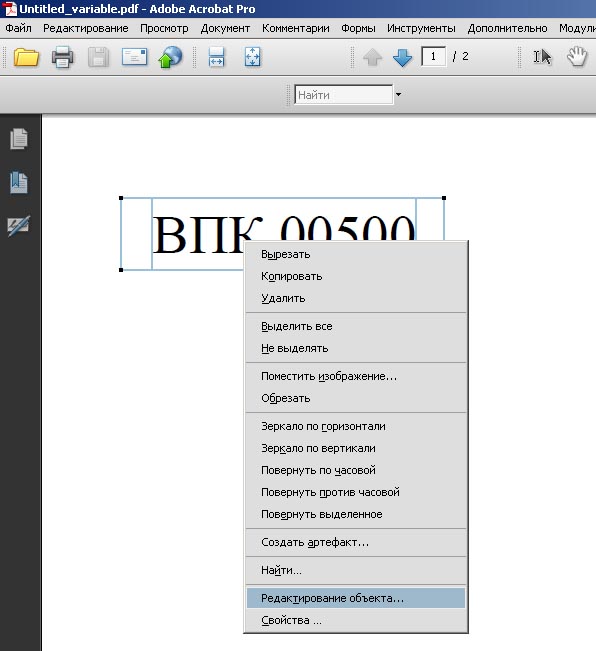Viewport: 596px width, 651px height.
Task: Open the Signatures panel in sidebar
Action: click(19, 226)
